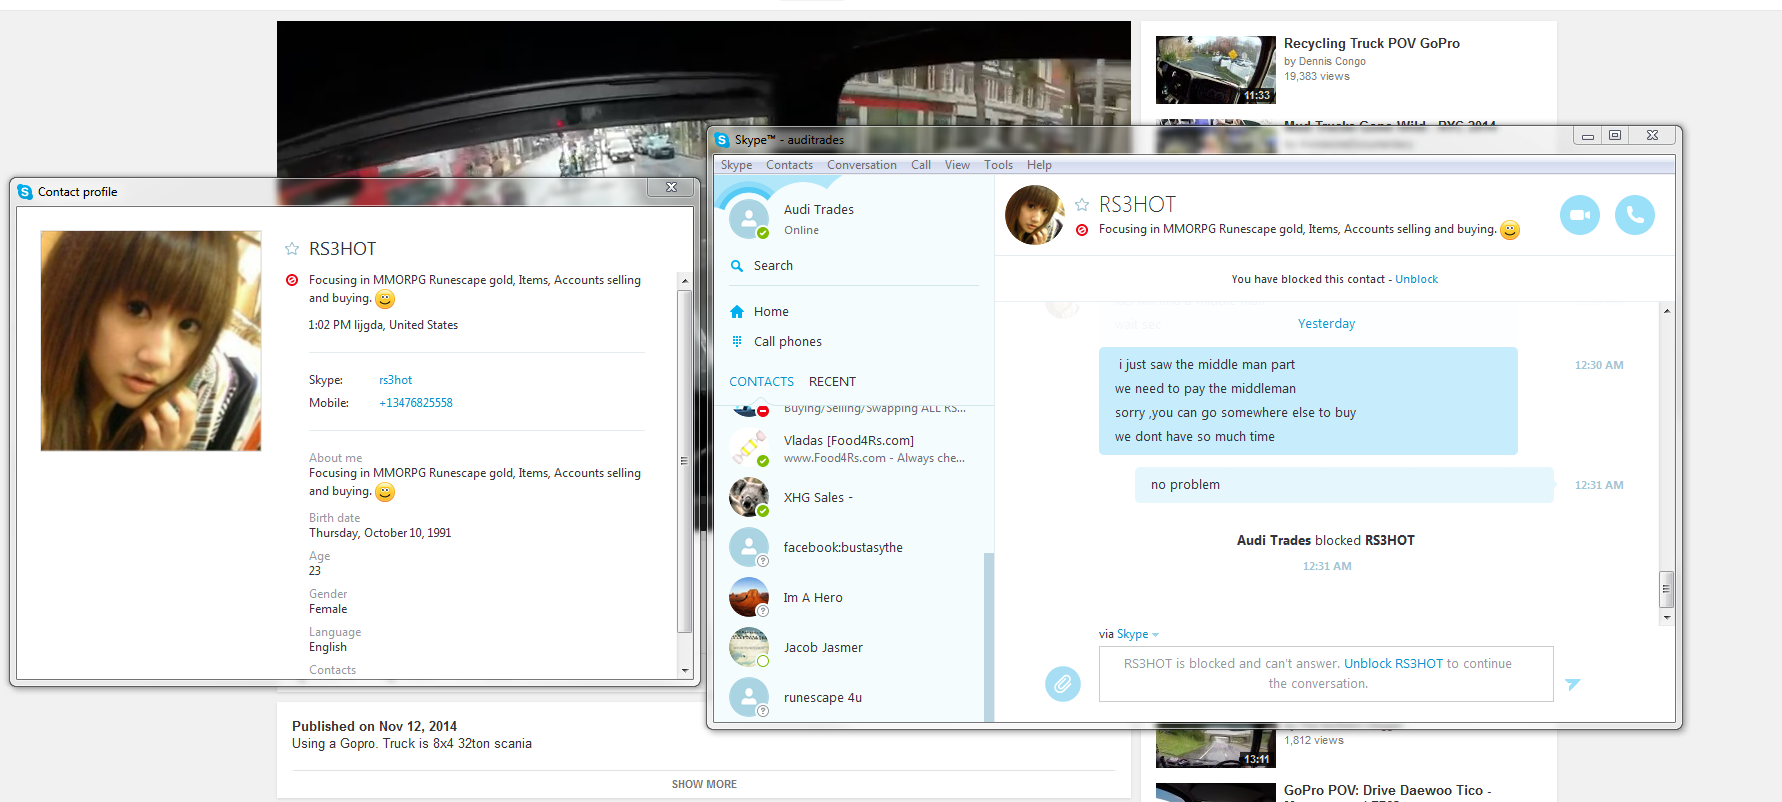Click the mobile number +13476825558
The width and height of the screenshot is (1782, 802).
pyautogui.click(x=416, y=403)
